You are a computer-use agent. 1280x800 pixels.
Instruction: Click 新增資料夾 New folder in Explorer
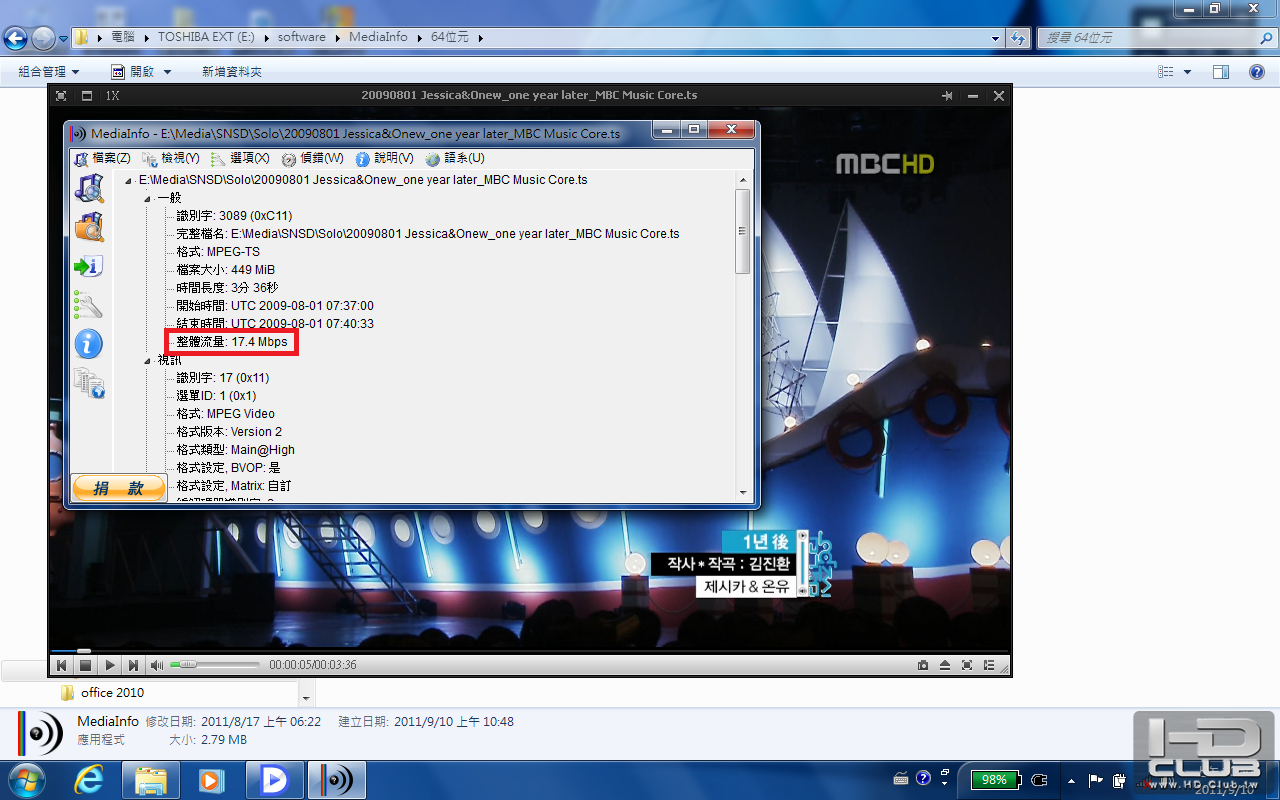click(232, 72)
